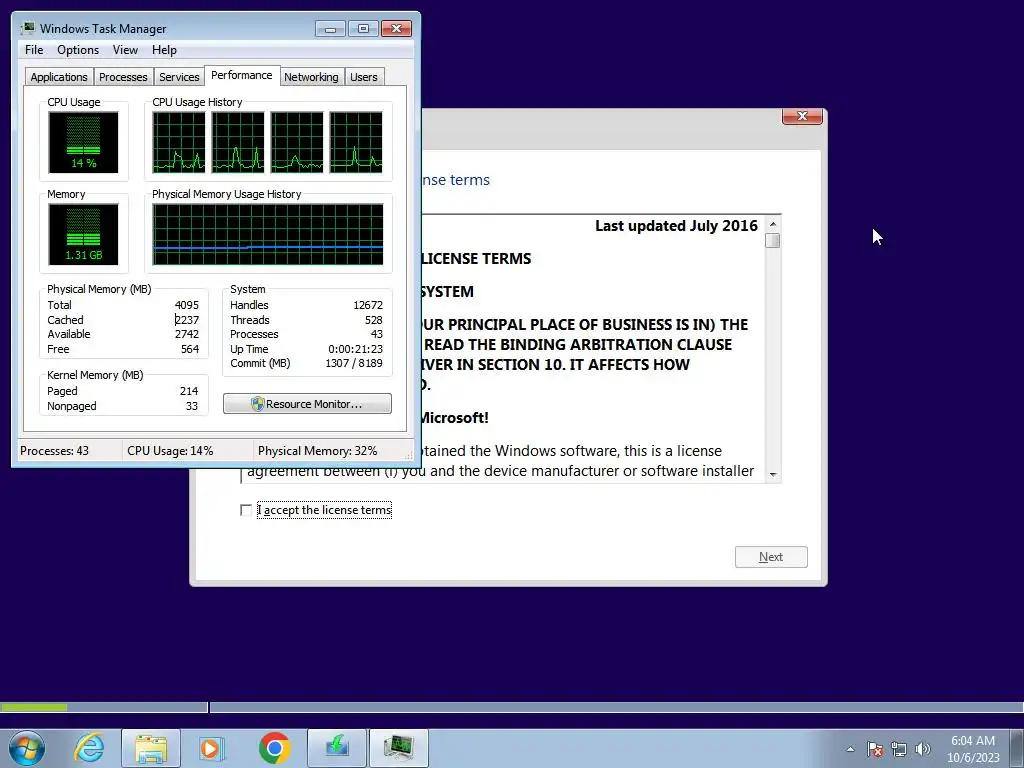Click the Available value 2742
Viewport: 1024px width, 768px height.
pos(187,334)
